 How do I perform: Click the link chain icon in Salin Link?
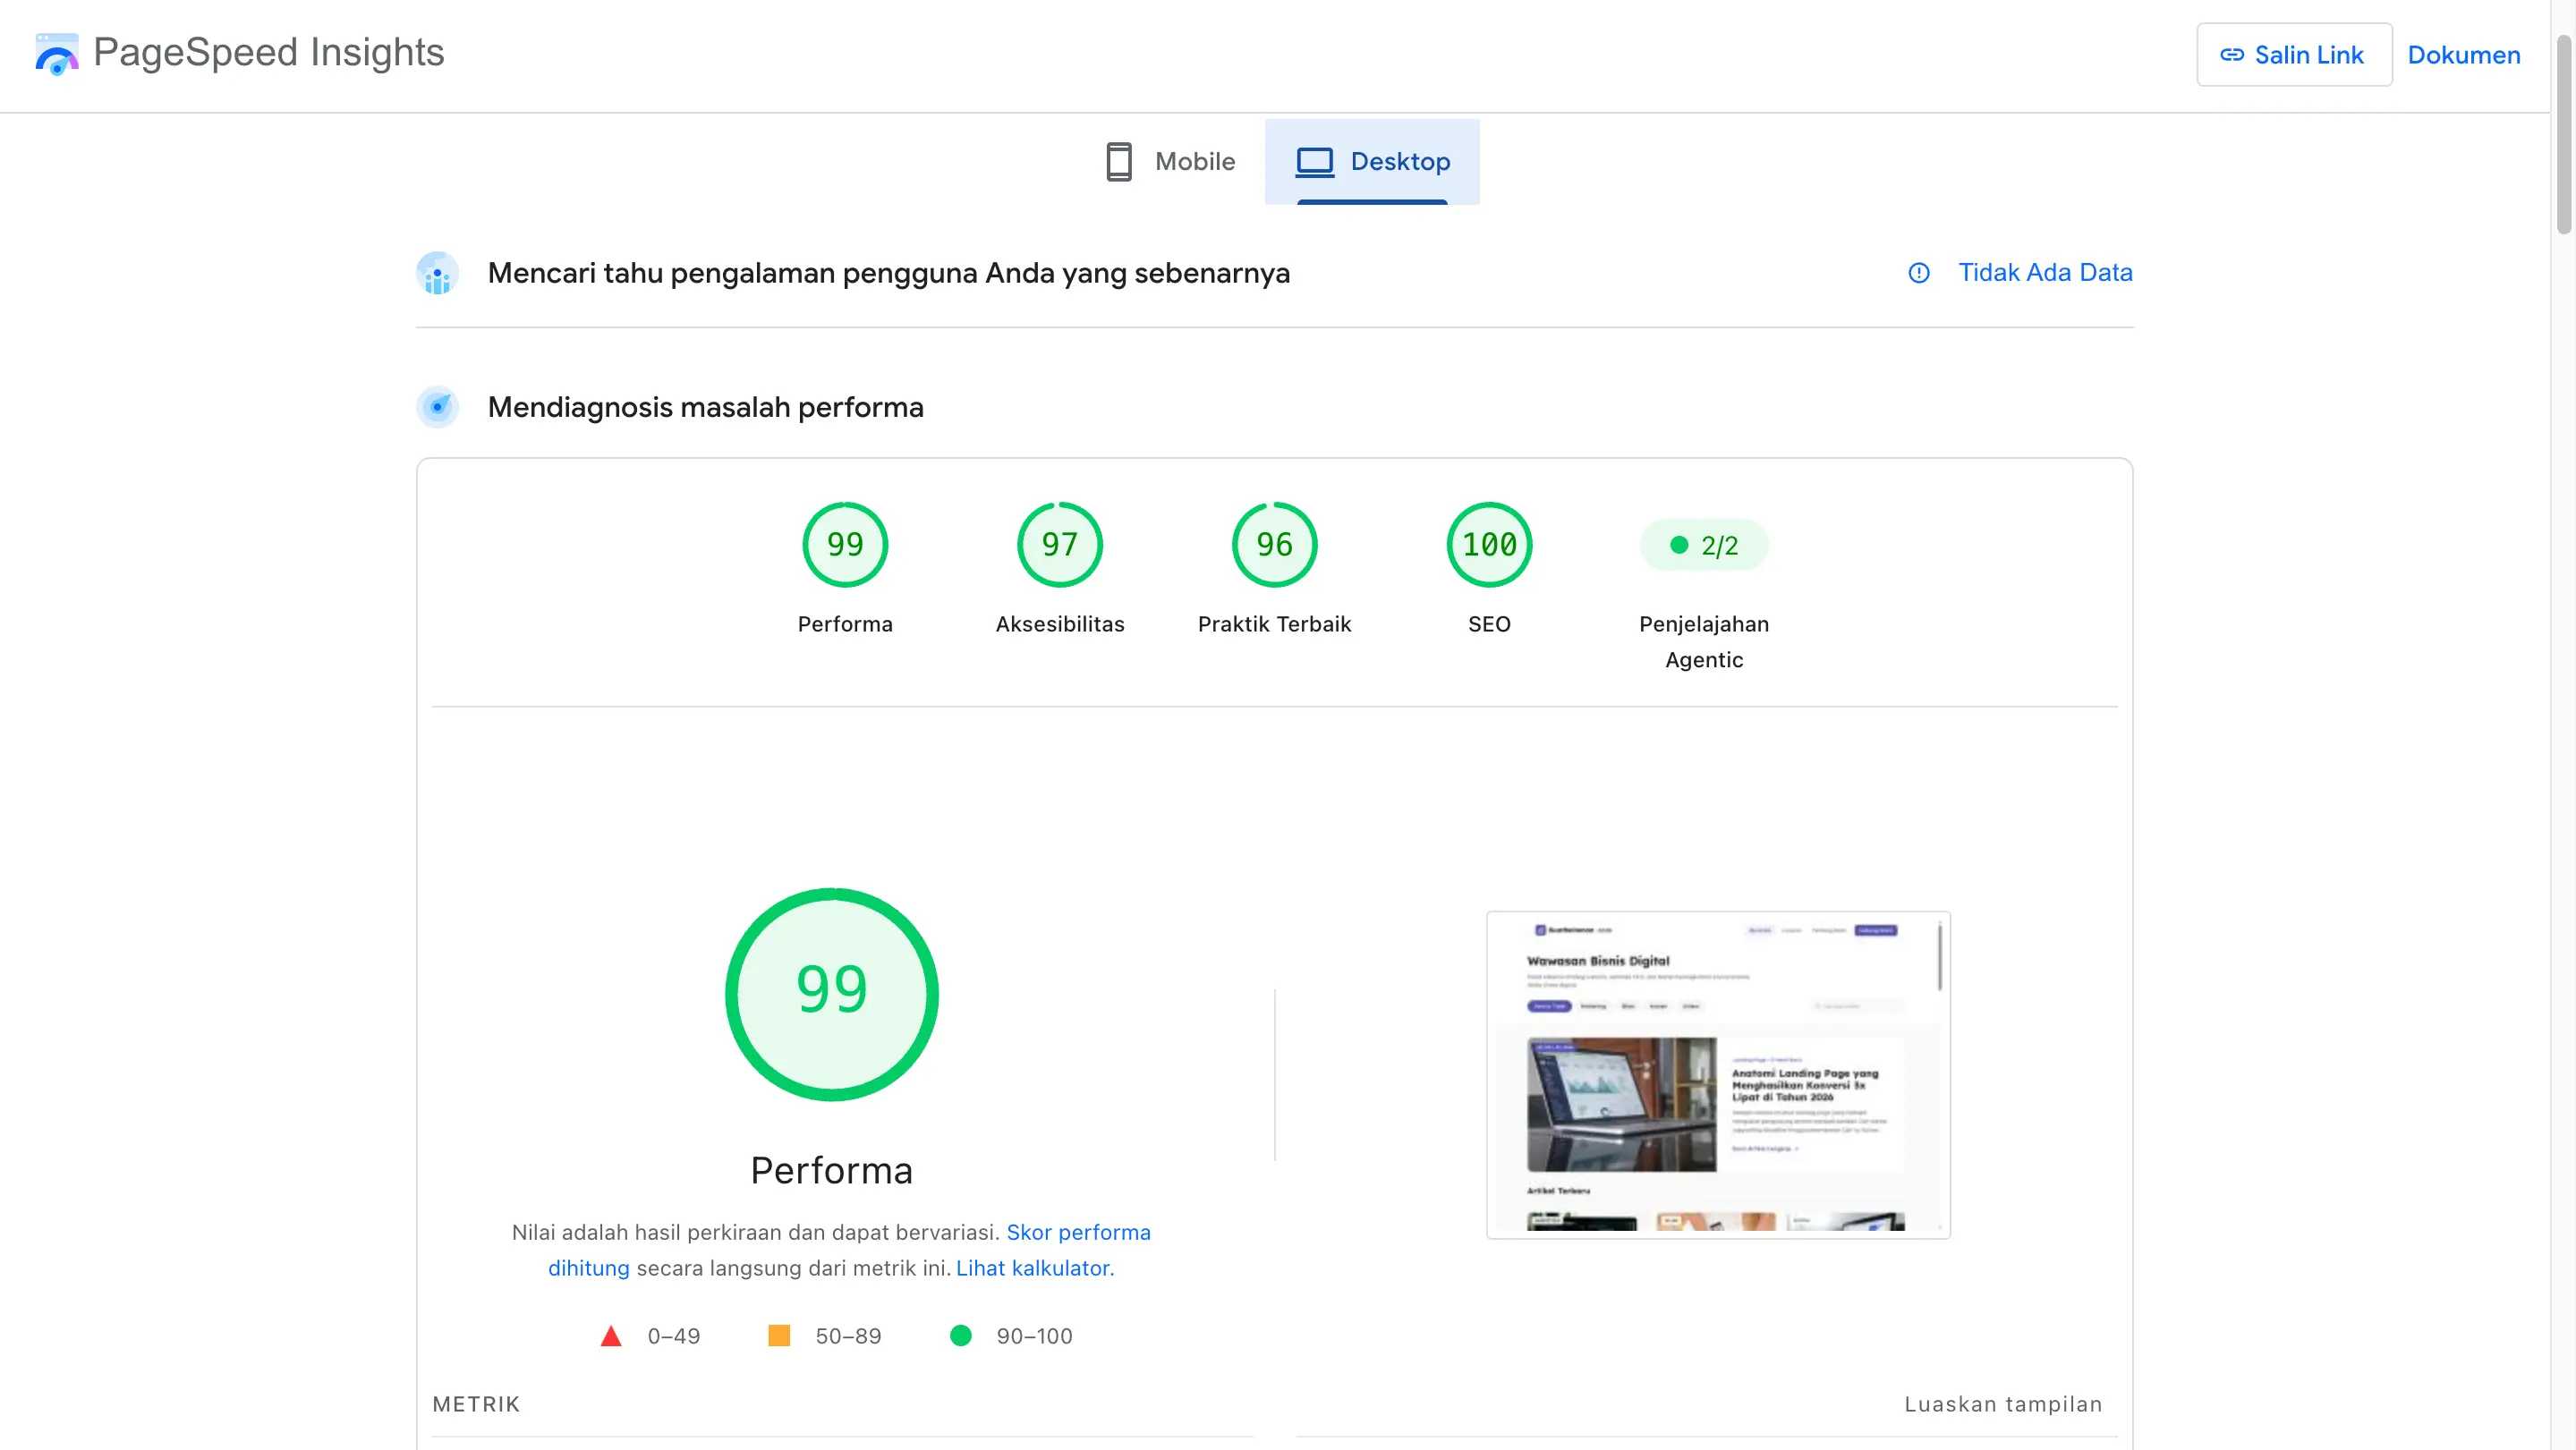click(x=2232, y=55)
